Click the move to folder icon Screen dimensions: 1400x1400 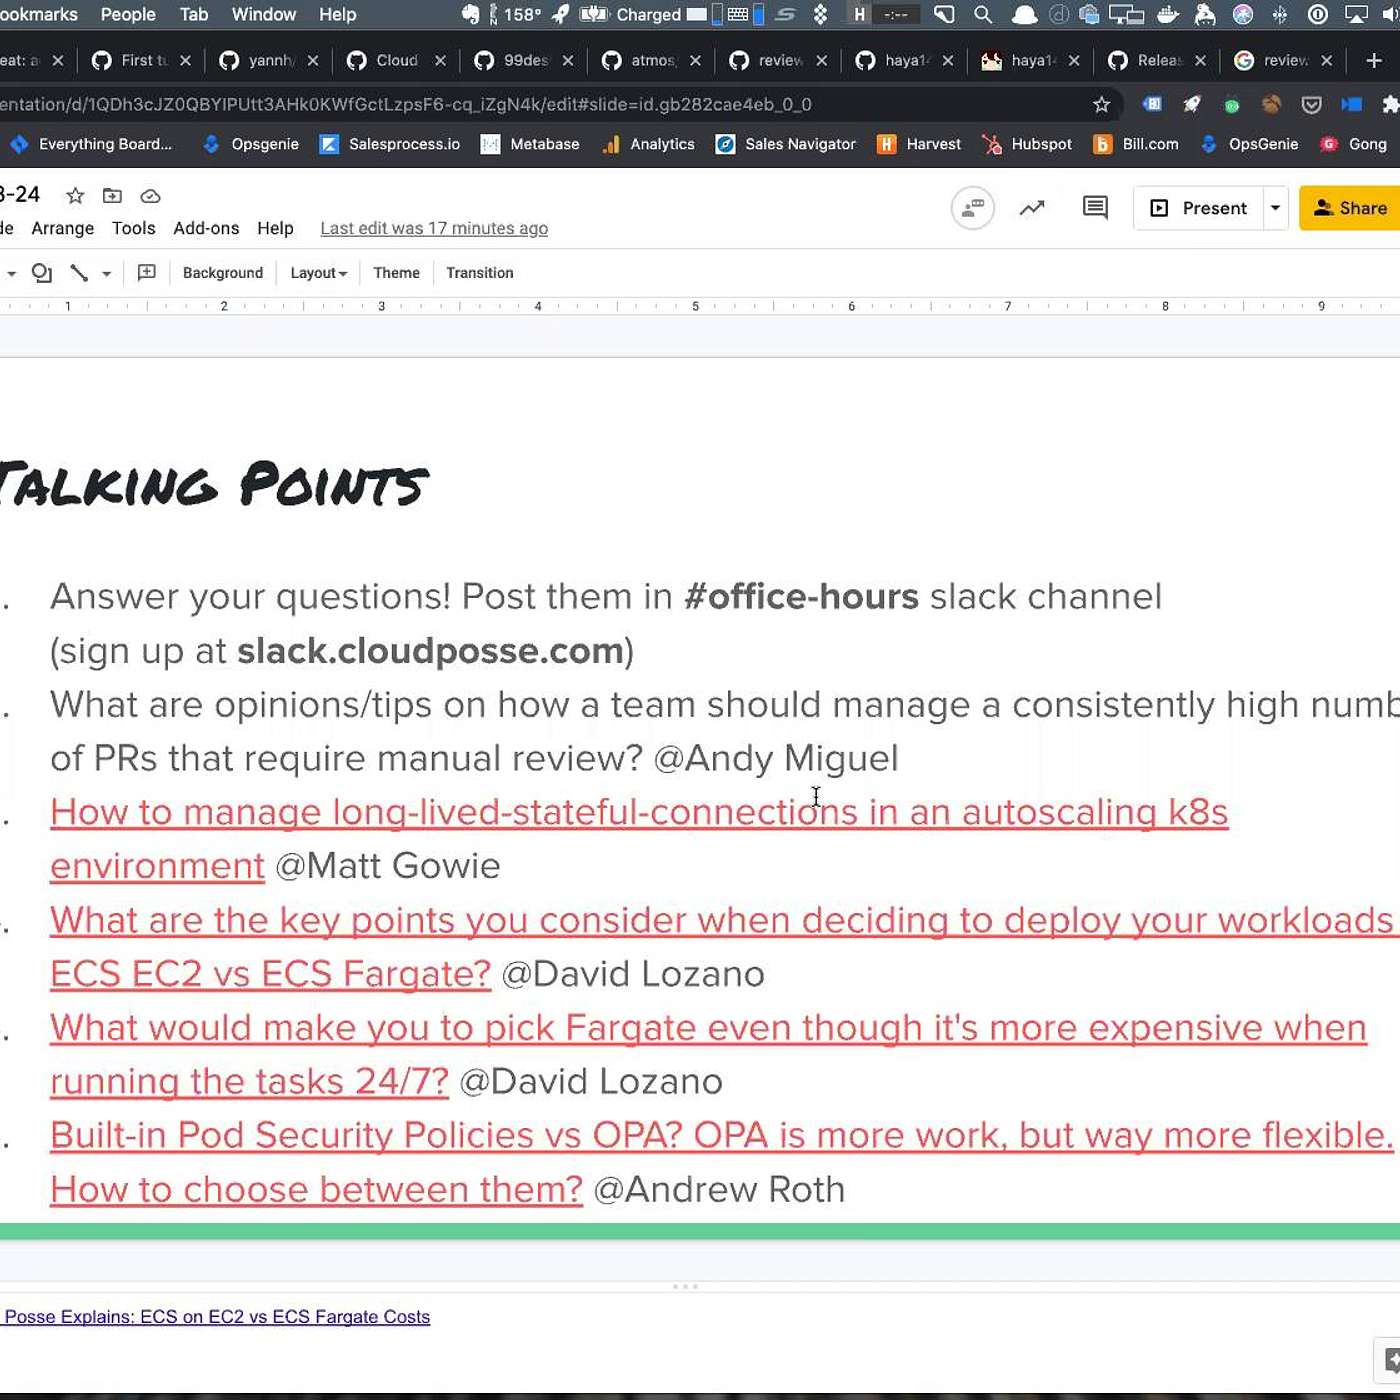click(112, 196)
